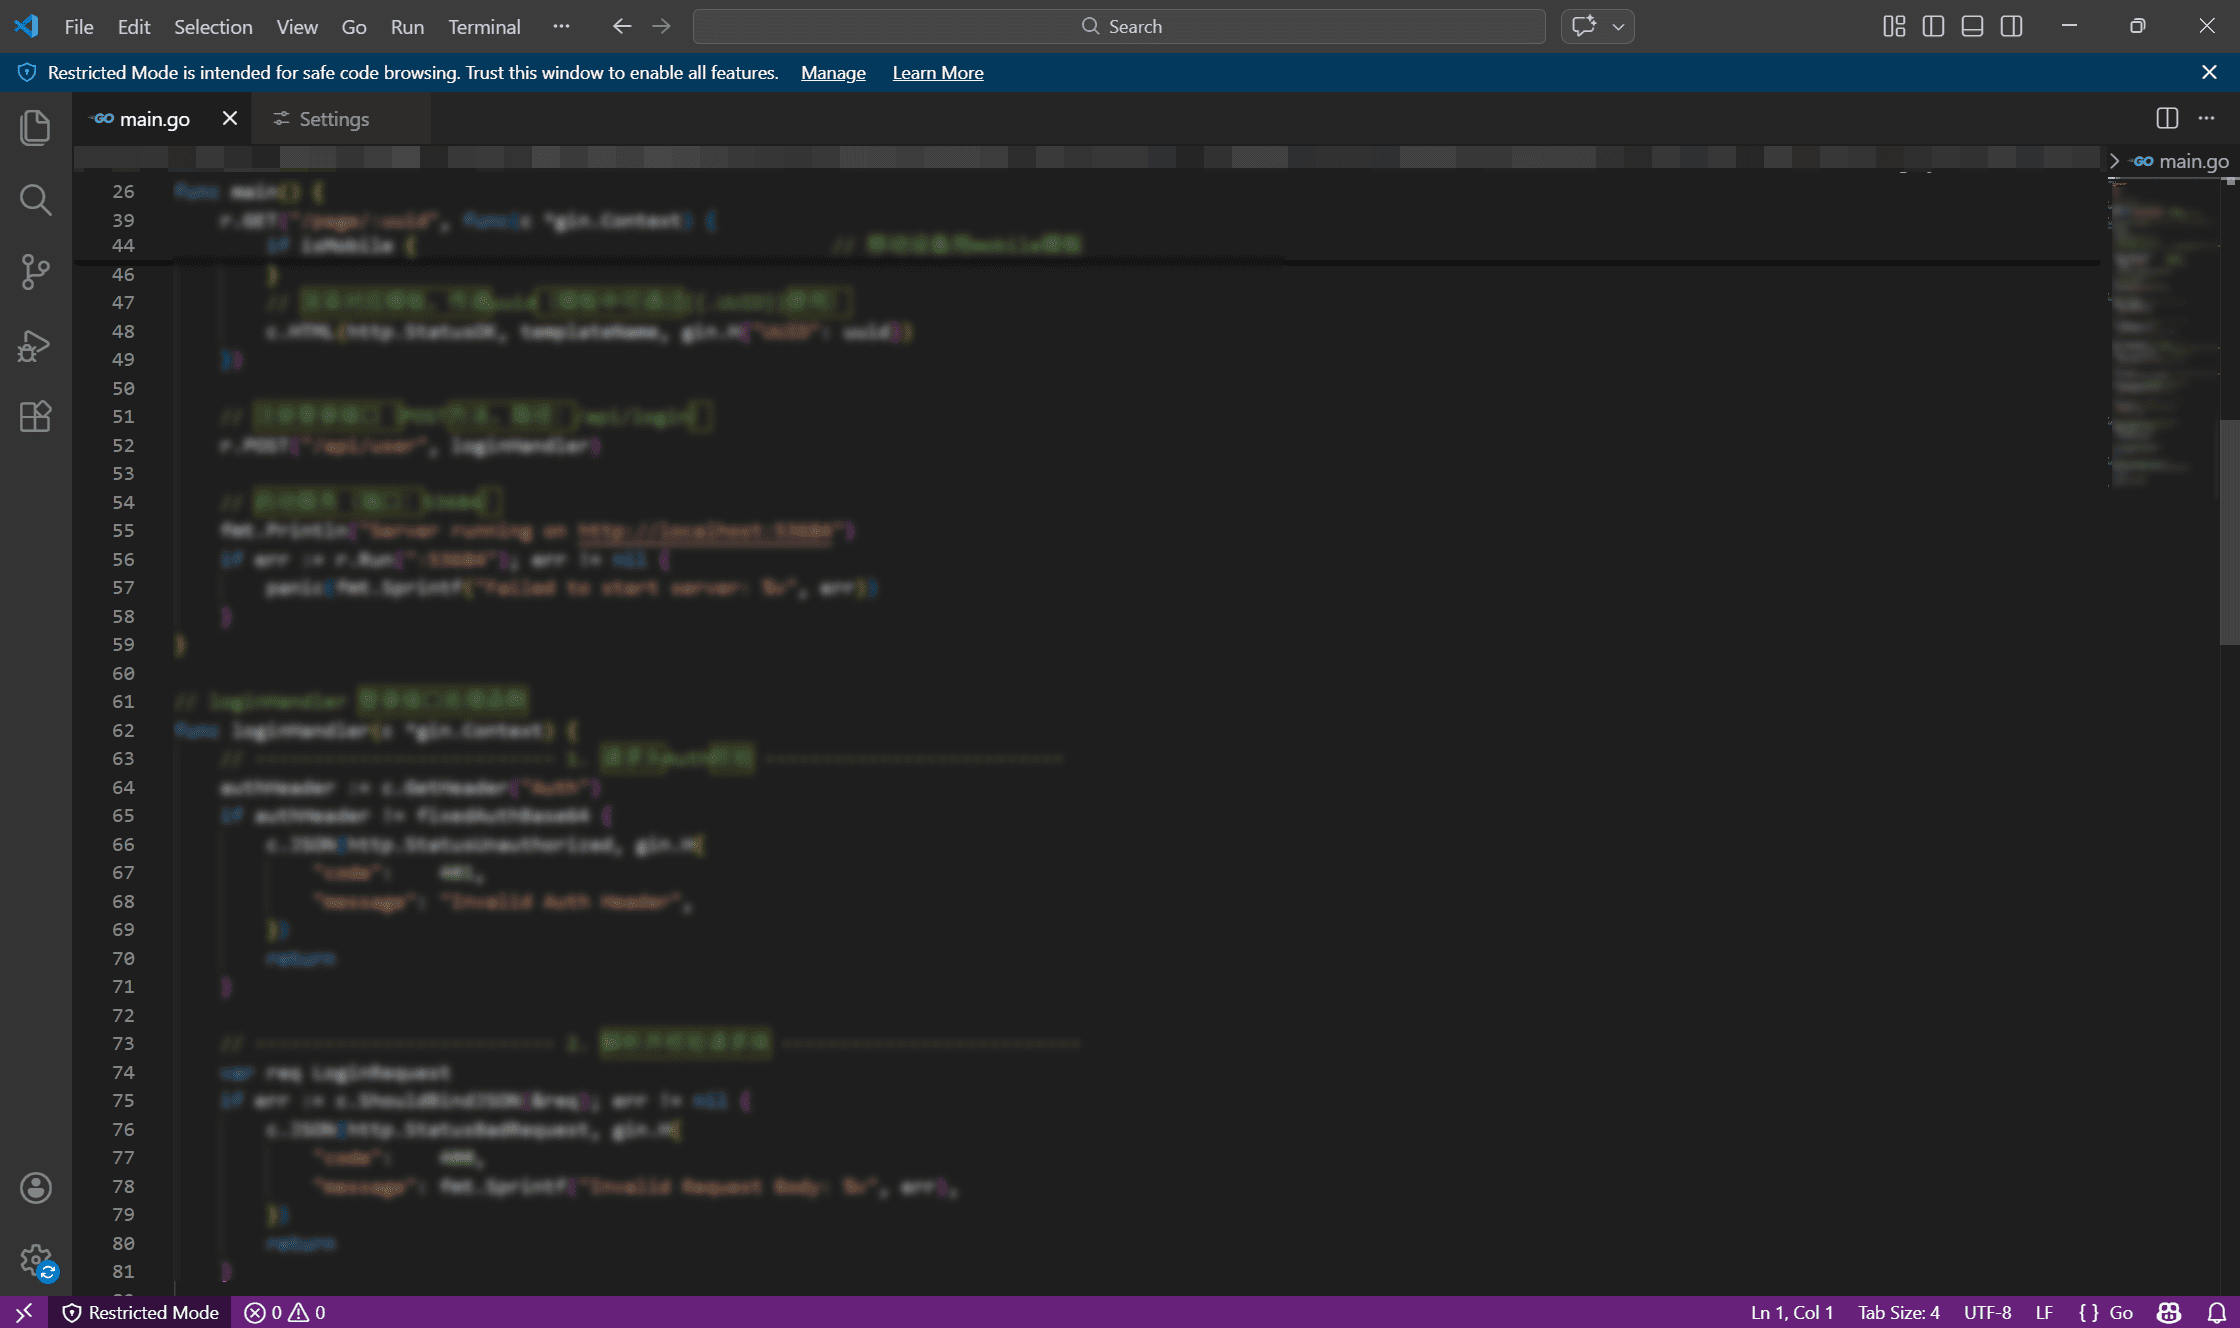
Task: Open the Manage gear icon
Action: click(35, 1260)
